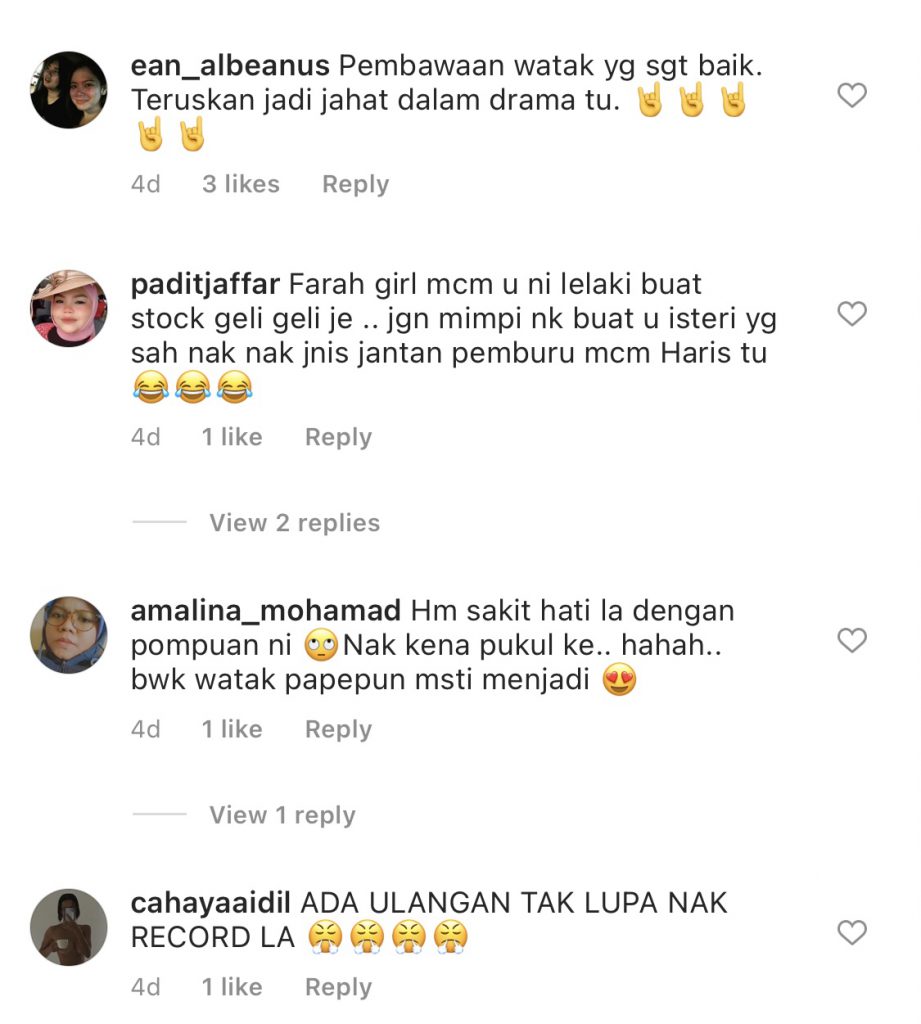The image size is (921, 1024).
Task: Reply to ean_albeanus's comment
Action: click(x=355, y=184)
